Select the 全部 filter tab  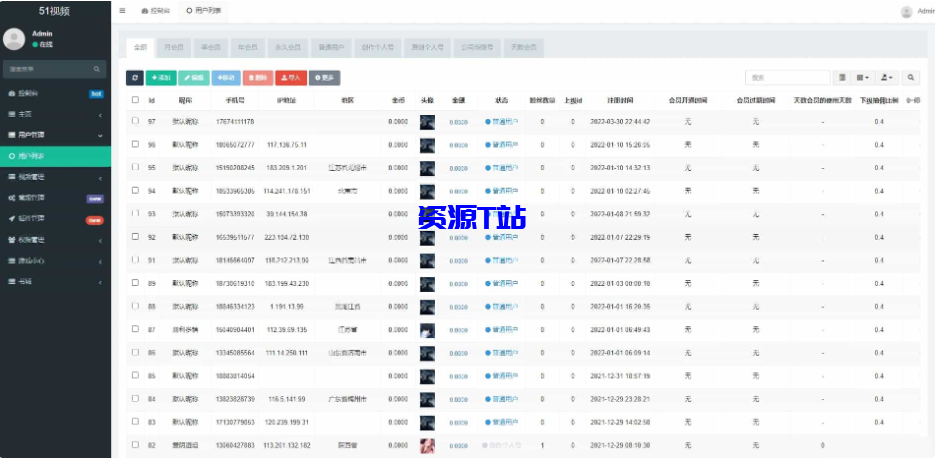(x=140, y=47)
